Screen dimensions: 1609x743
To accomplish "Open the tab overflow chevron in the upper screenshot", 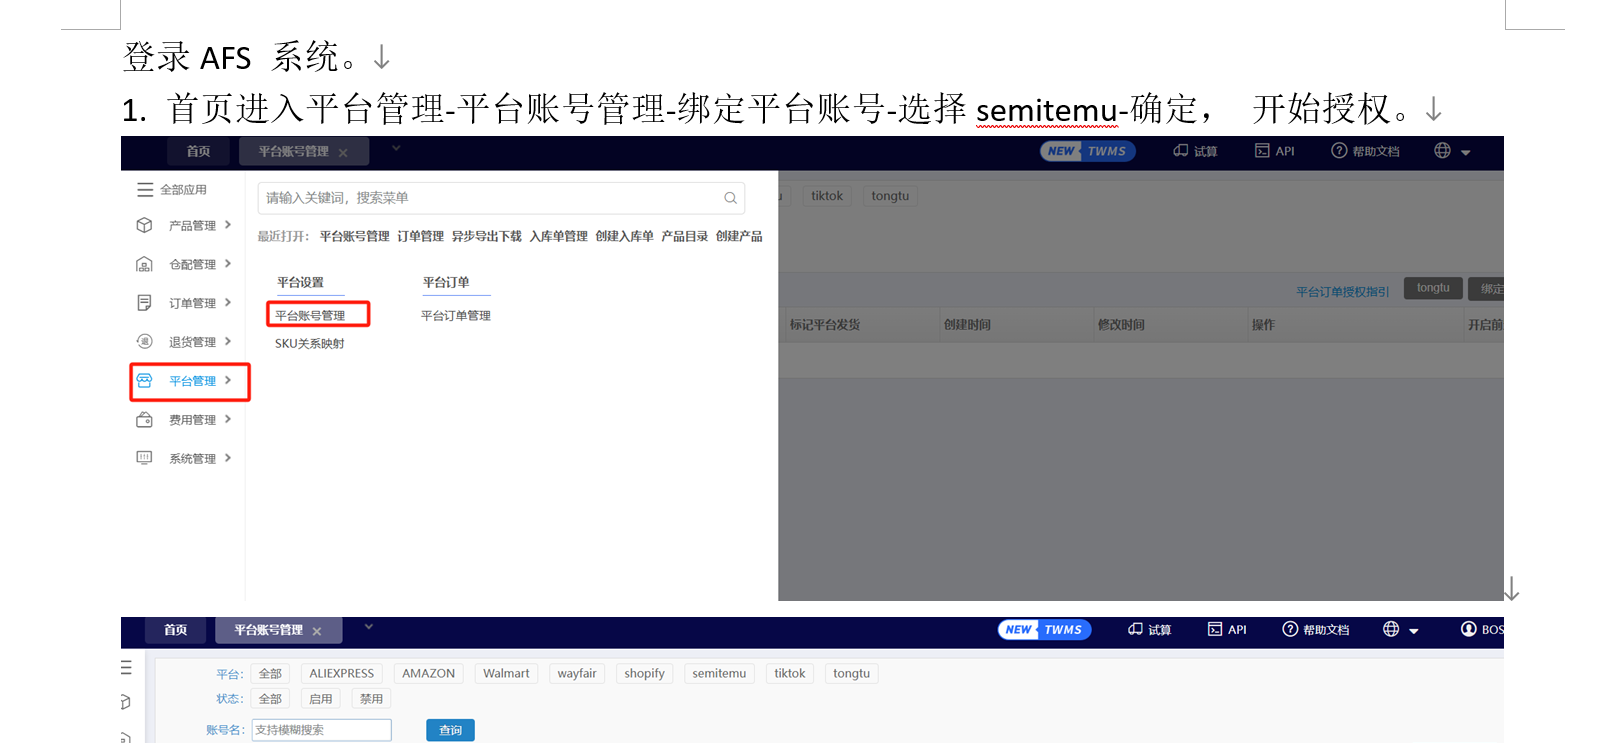I will pos(396,149).
